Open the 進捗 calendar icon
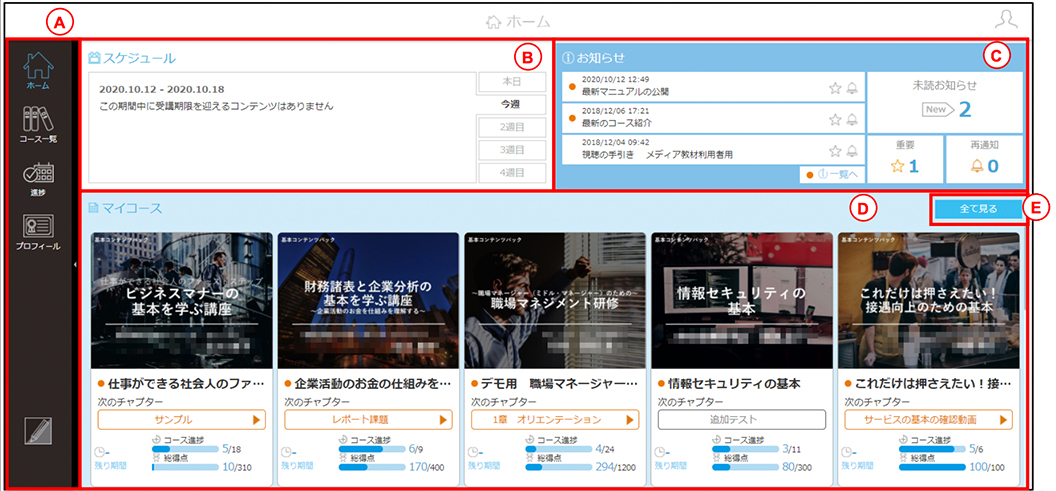 (x=38, y=179)
